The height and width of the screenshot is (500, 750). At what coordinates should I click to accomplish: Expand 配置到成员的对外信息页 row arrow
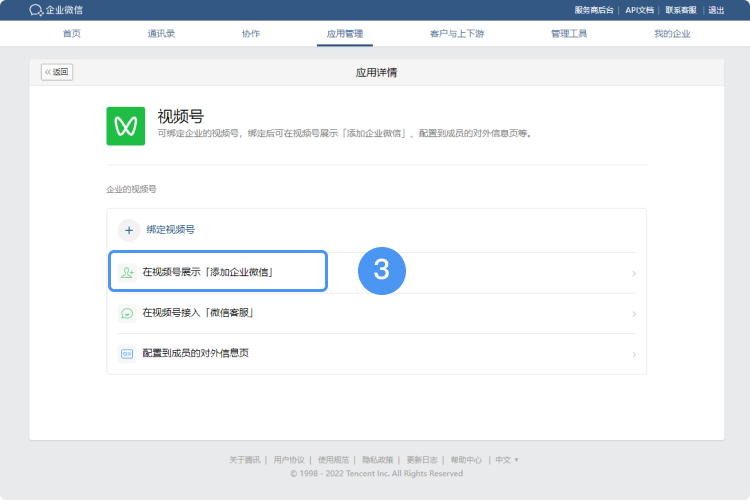click(634, 354)
